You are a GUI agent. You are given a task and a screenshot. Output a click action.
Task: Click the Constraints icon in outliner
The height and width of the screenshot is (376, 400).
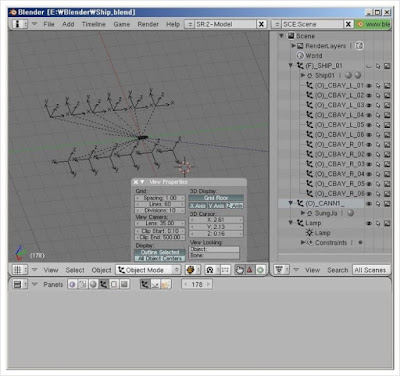click(310, 243)
